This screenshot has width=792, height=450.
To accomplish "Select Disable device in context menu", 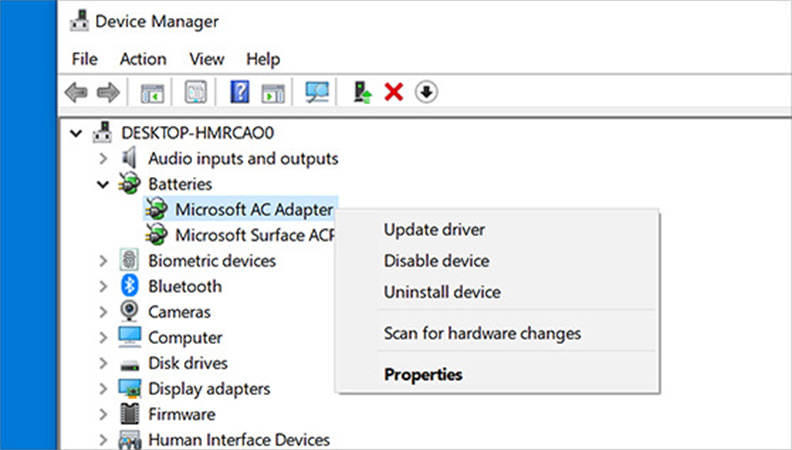I will (x=436, y=261).
